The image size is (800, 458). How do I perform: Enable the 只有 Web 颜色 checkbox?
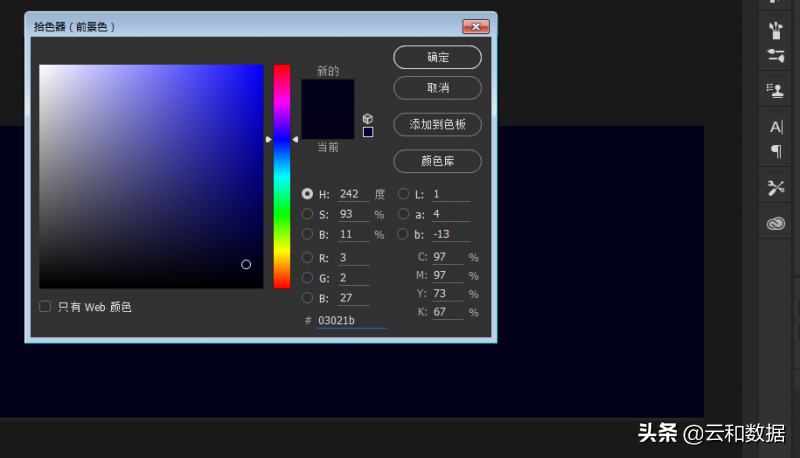pyautogui.click(x=45, y=307)
